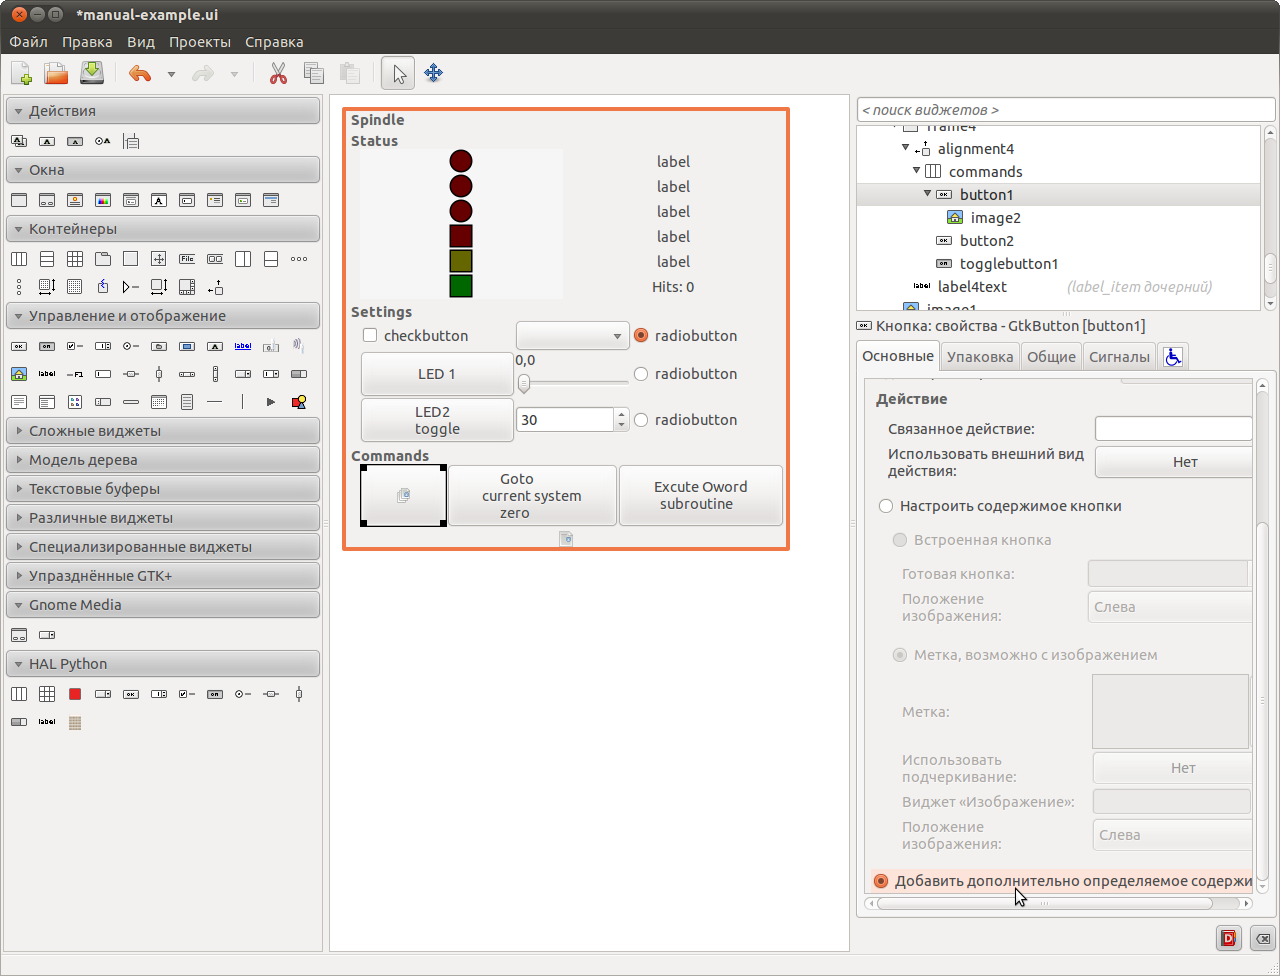Switch to the accessibility tab with wheelchair icon
Viewport: 1280px width, 976px height.
[x=1172, y=356]
